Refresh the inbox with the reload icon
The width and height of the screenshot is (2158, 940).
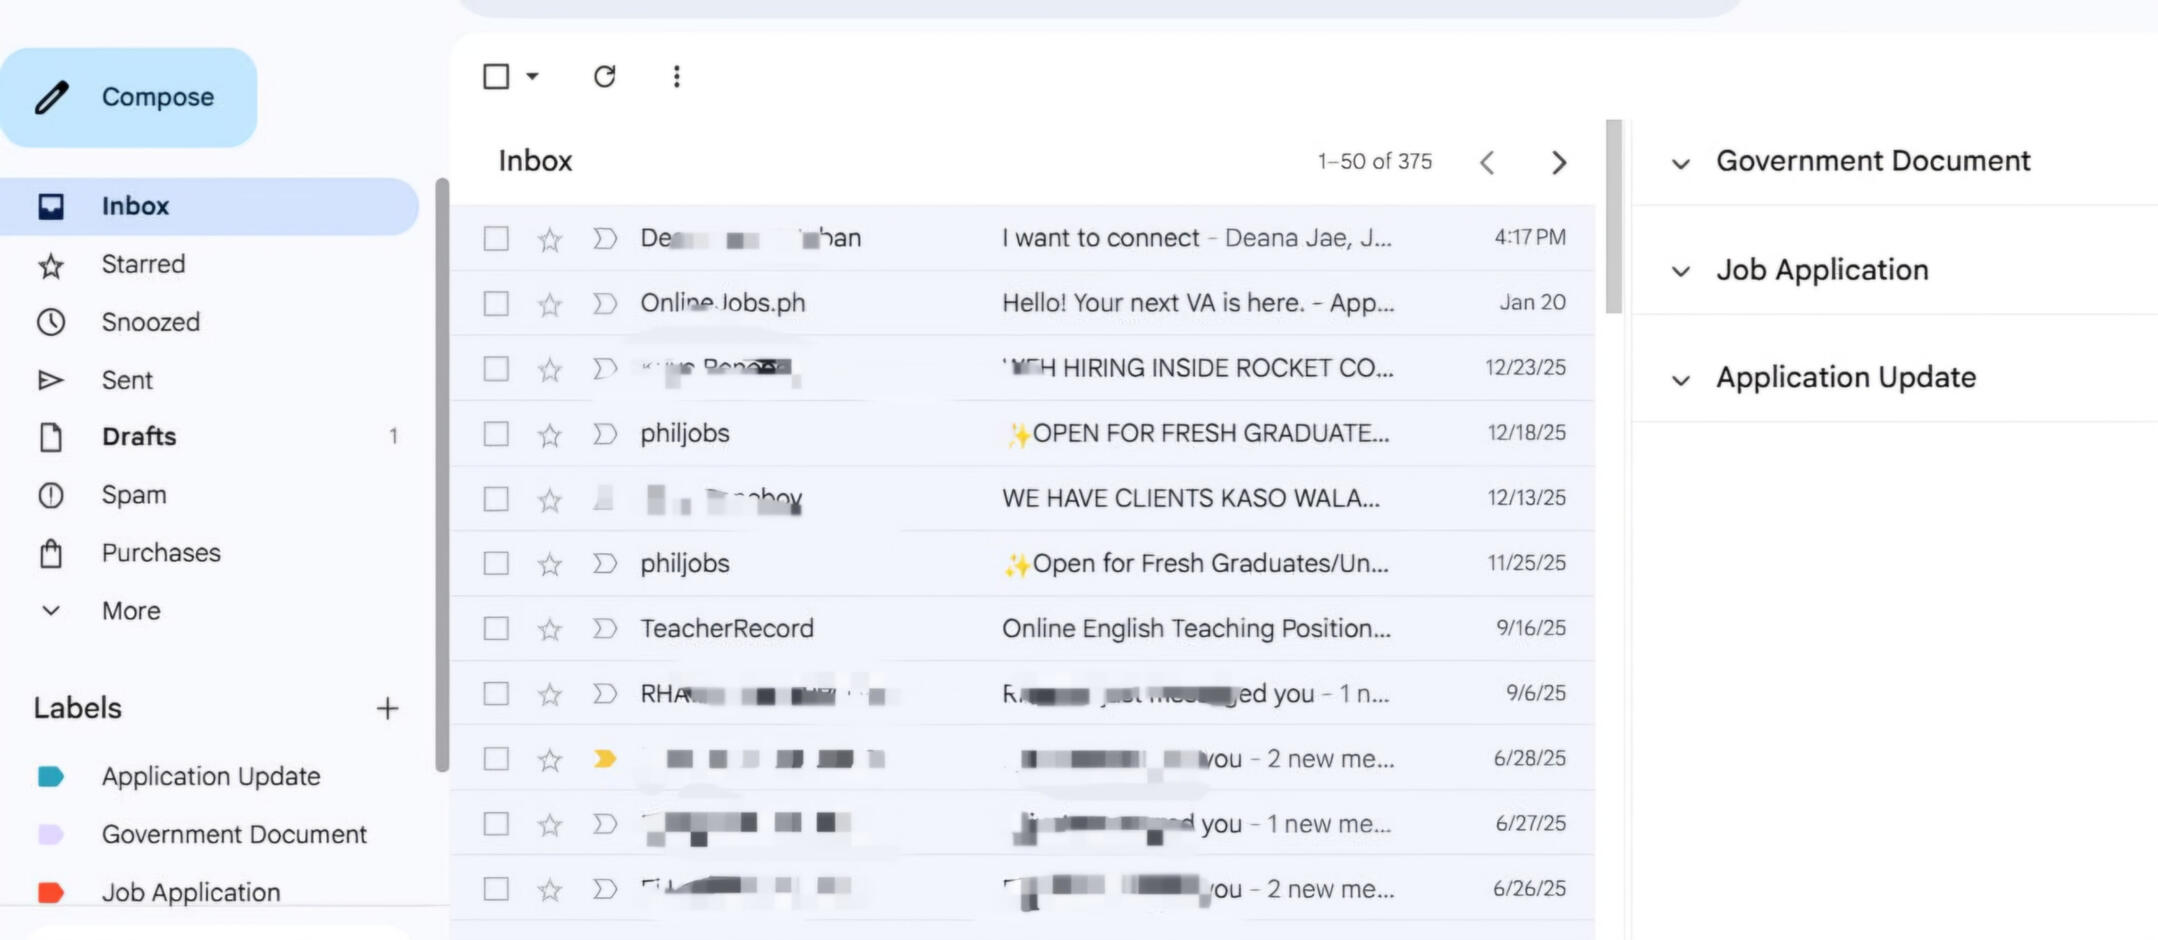coord(604,76)
